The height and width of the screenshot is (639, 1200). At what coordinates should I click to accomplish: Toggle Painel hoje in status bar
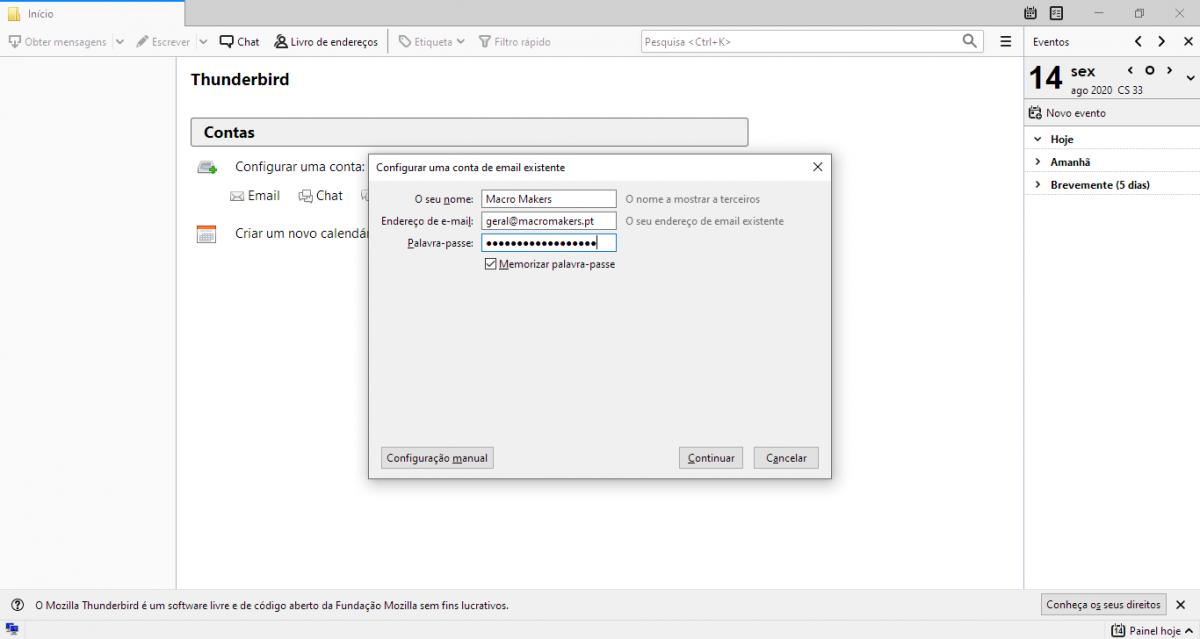point(1147,631)
